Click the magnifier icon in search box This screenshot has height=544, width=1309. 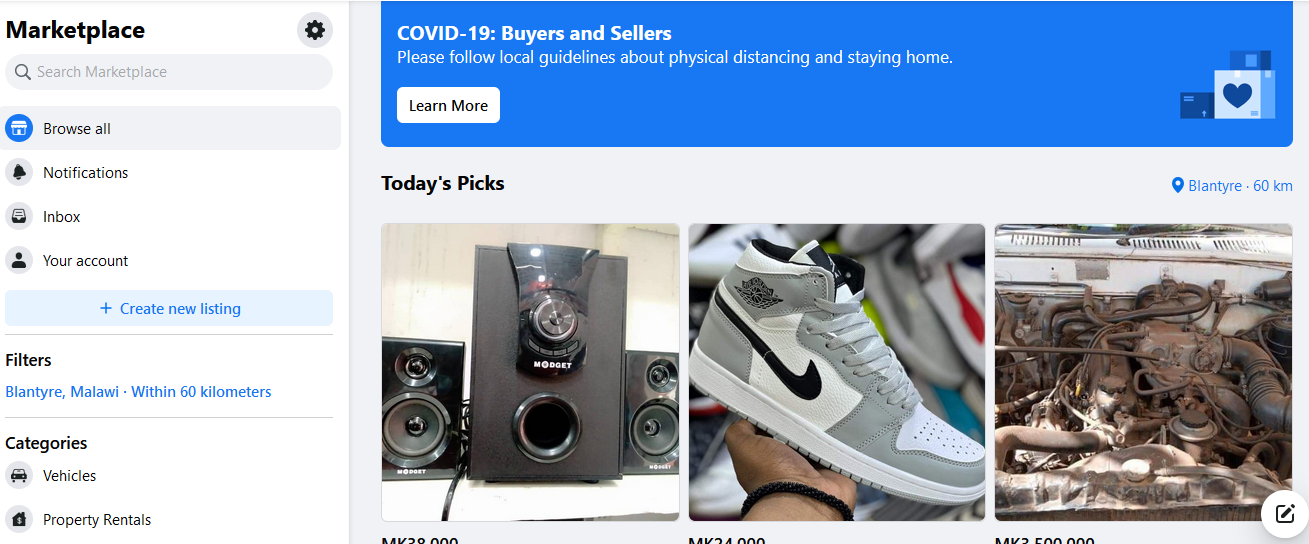[x=23, y=72]
